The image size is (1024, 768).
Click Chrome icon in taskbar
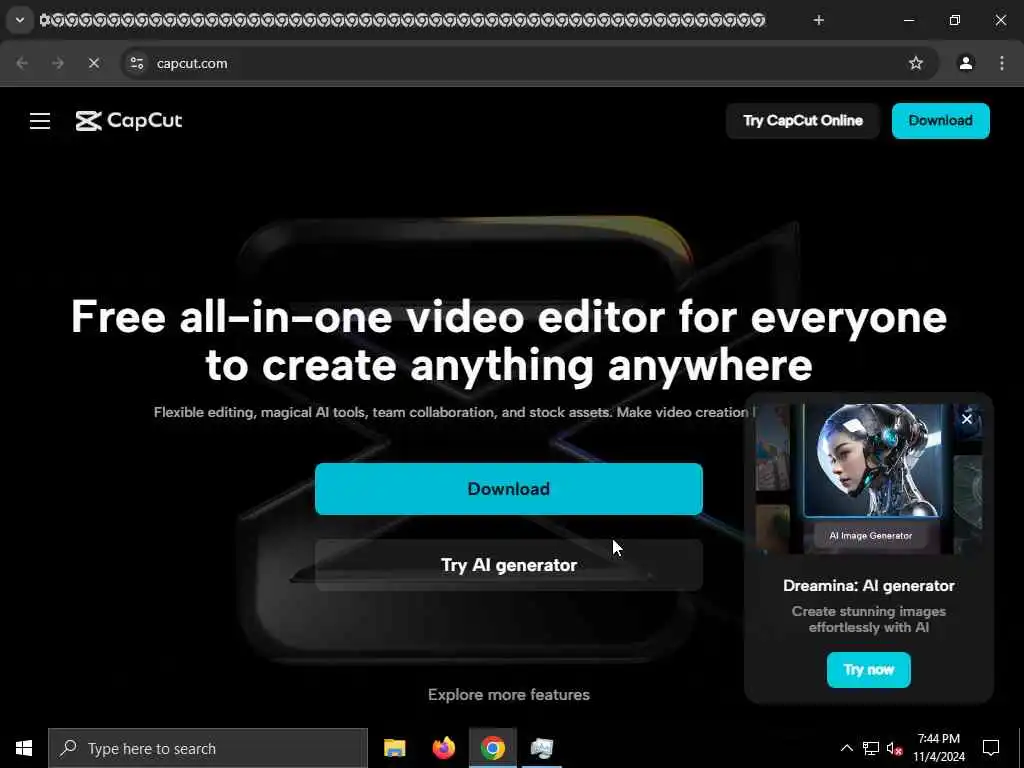click(x=492, y=748)
